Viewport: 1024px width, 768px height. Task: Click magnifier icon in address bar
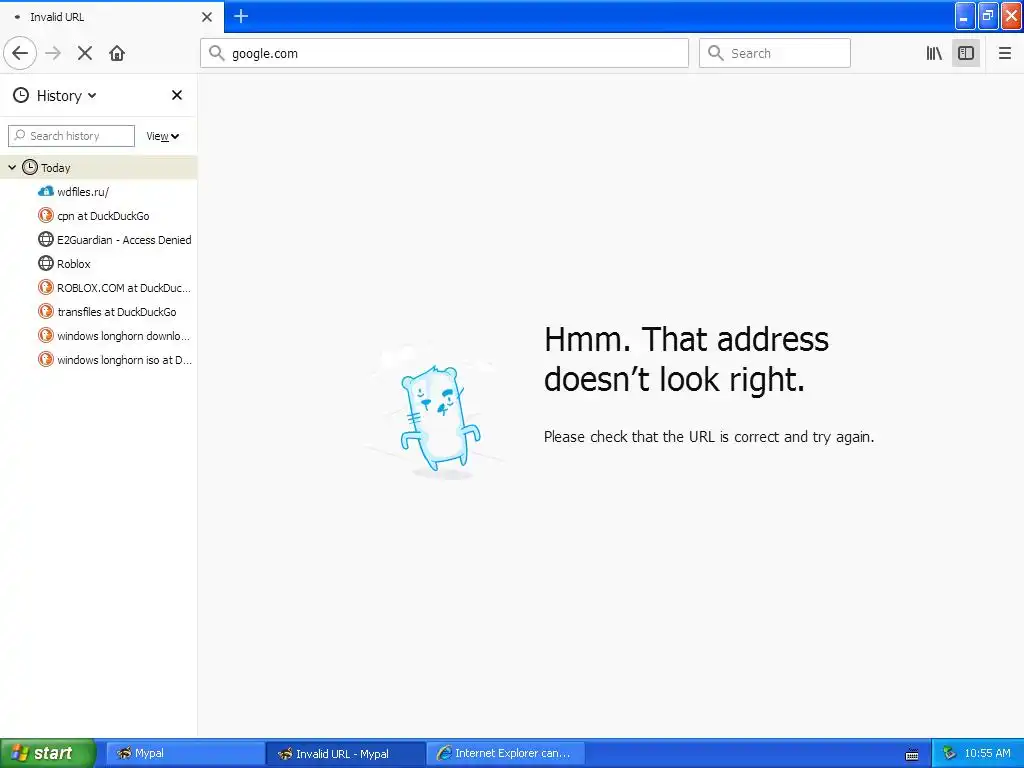217,53
